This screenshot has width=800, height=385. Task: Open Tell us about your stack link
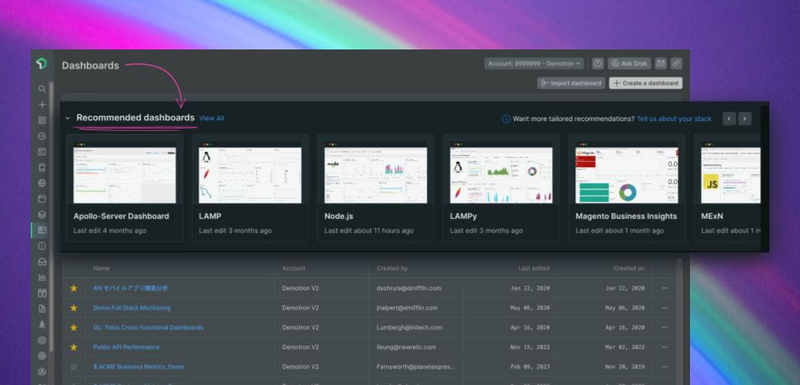(673, 119)
